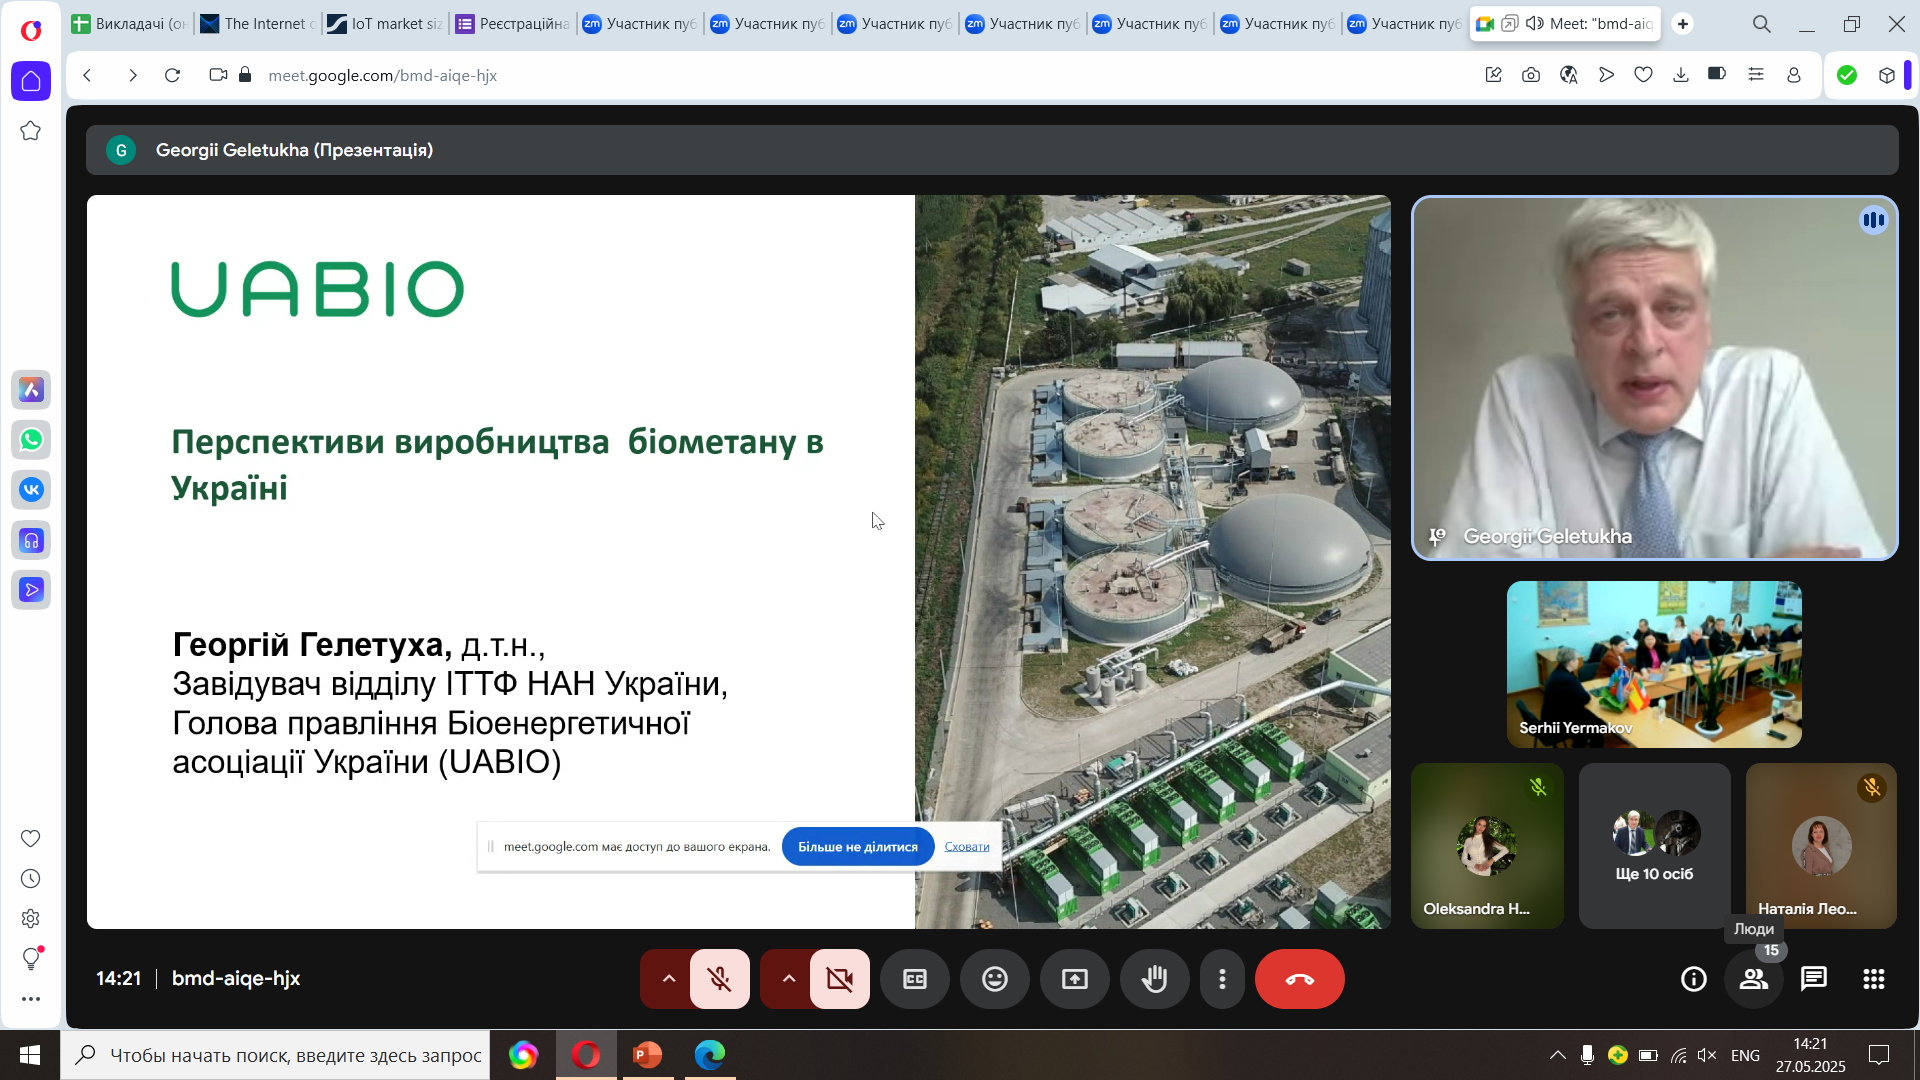1920x1080 pixels.
Task: Click the 'Сховати' link
Action: pyautogui.click(x=966, y=846)
